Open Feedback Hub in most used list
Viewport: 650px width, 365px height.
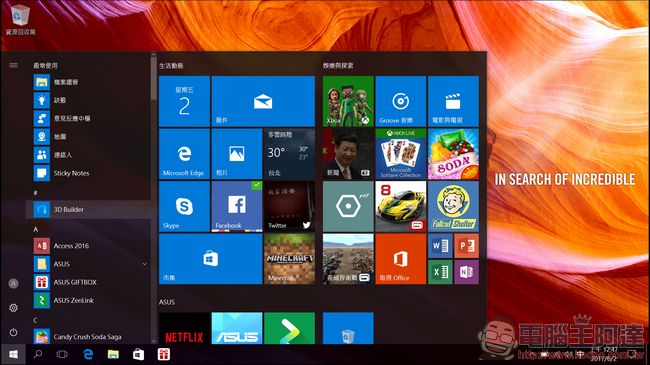pyautogui.click(x=89, y=119)
